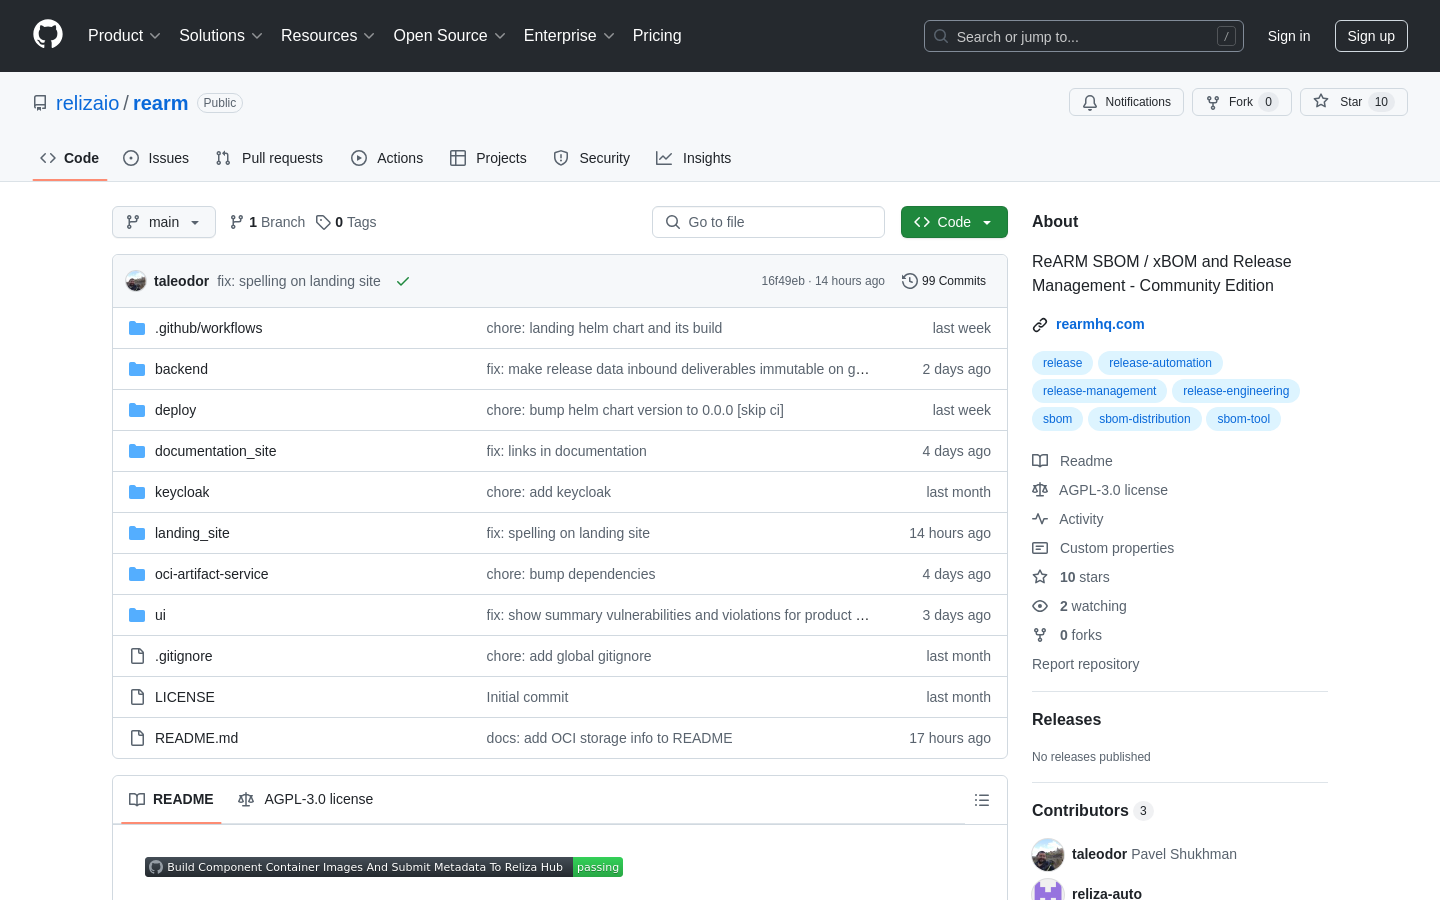Click the ui folder icon
Image resolution: width=1440 pixels, height=900 pixels.
(x=137, y=615)
